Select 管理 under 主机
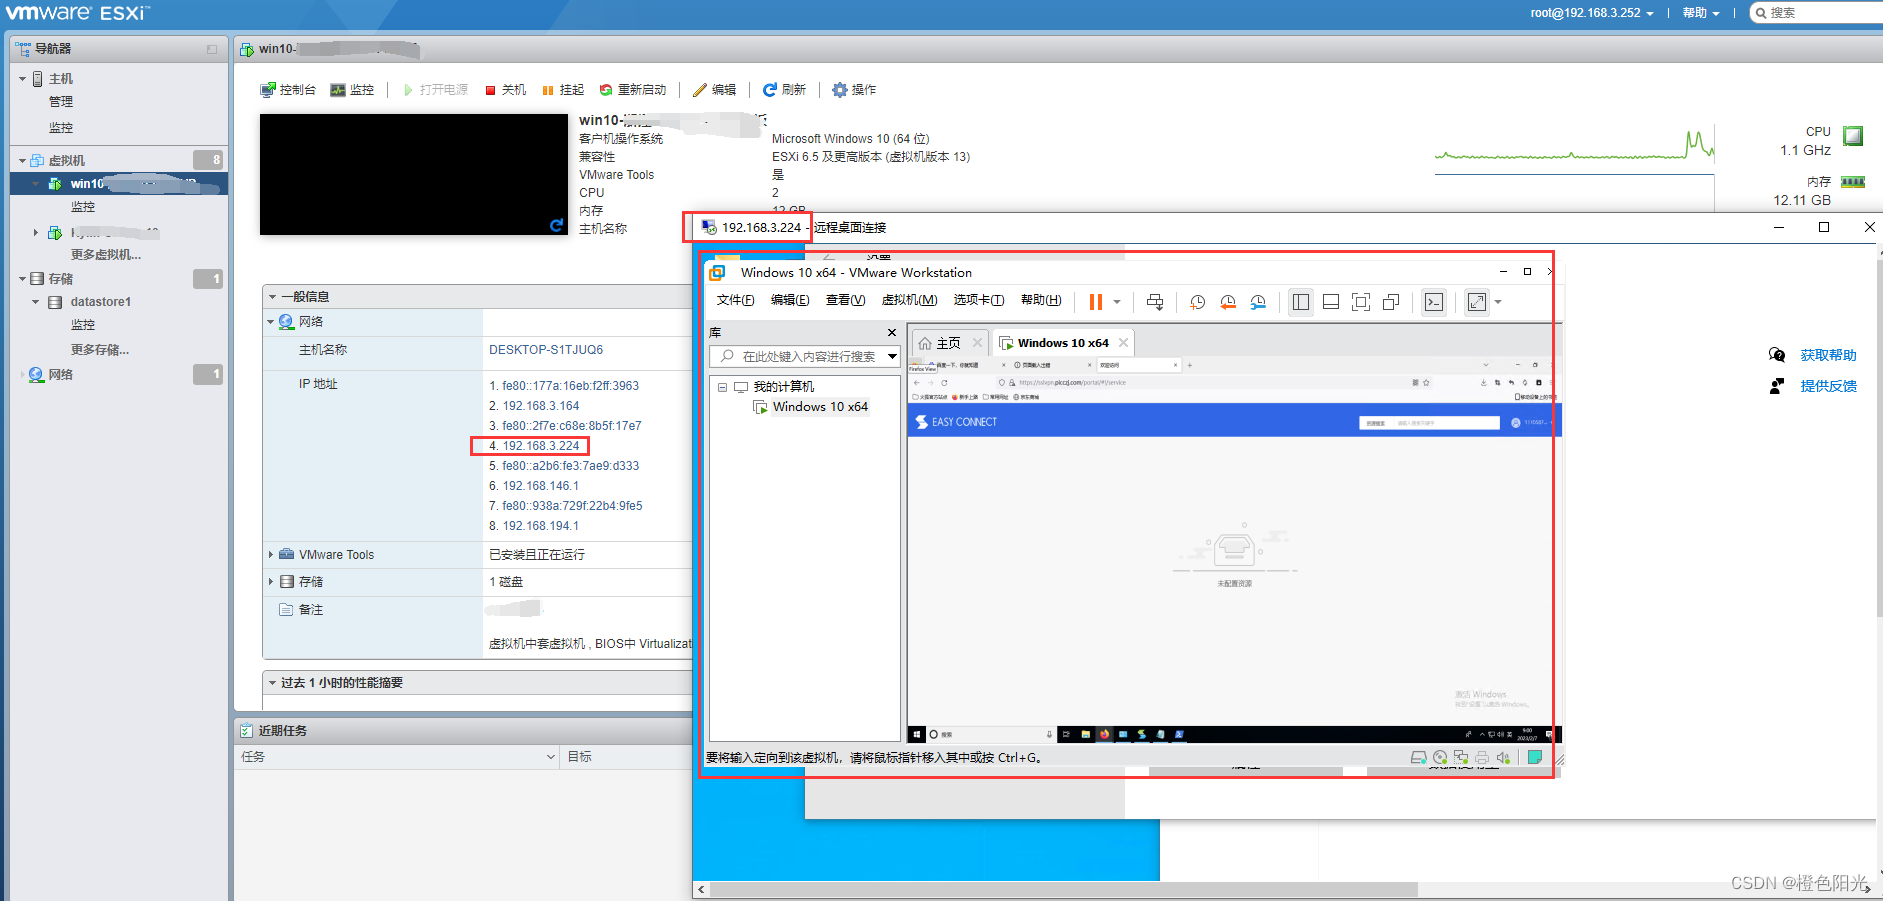1883x901 pixels. pyautogui.click(x=61, y=101)
